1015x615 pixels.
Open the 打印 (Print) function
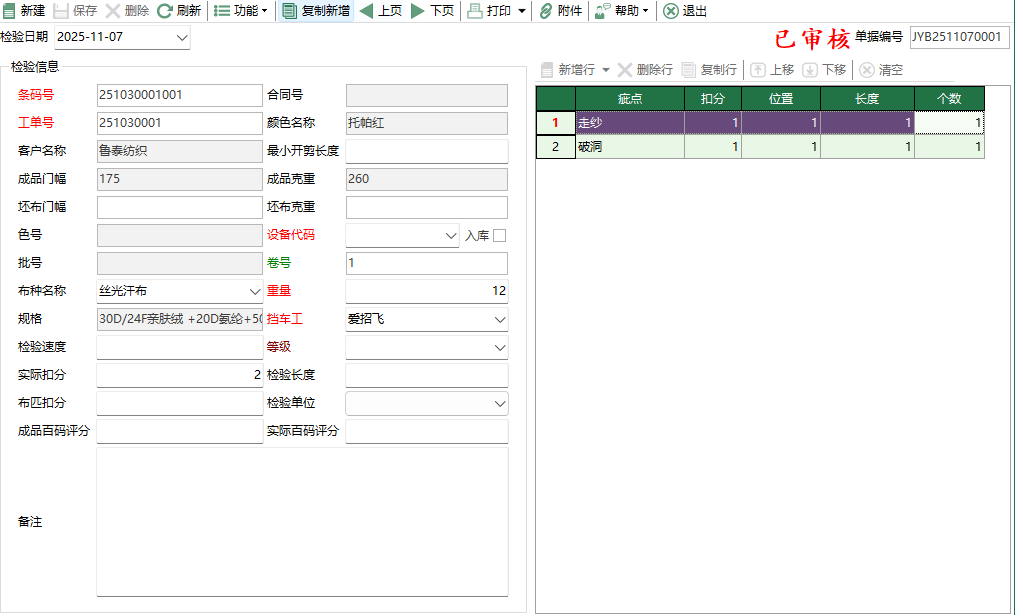[489, 12]
